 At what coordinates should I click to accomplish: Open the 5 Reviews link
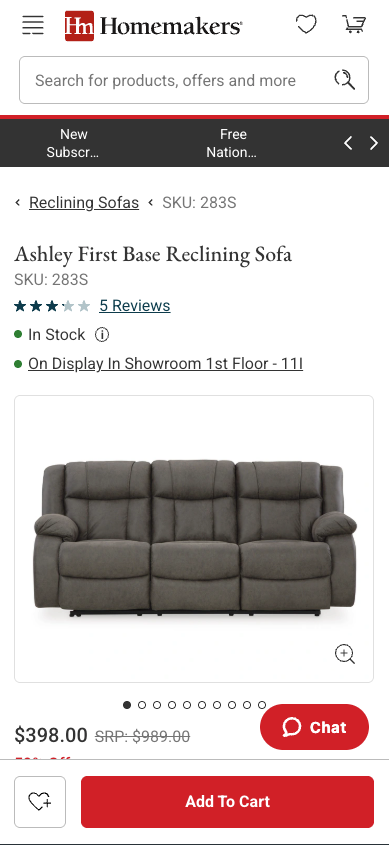135,306
